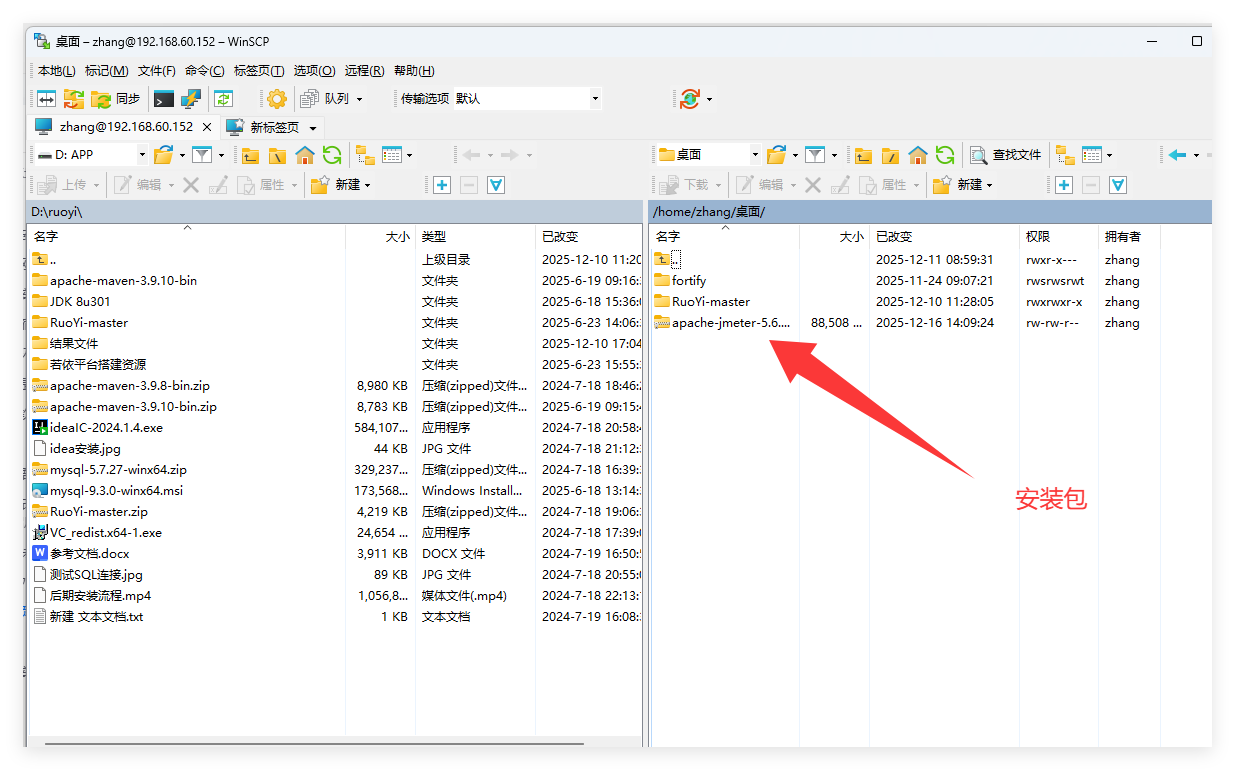Click the remote panel filter funnel icon
This screenshot has height=770, width=1235.
click(x=814, y=155)
